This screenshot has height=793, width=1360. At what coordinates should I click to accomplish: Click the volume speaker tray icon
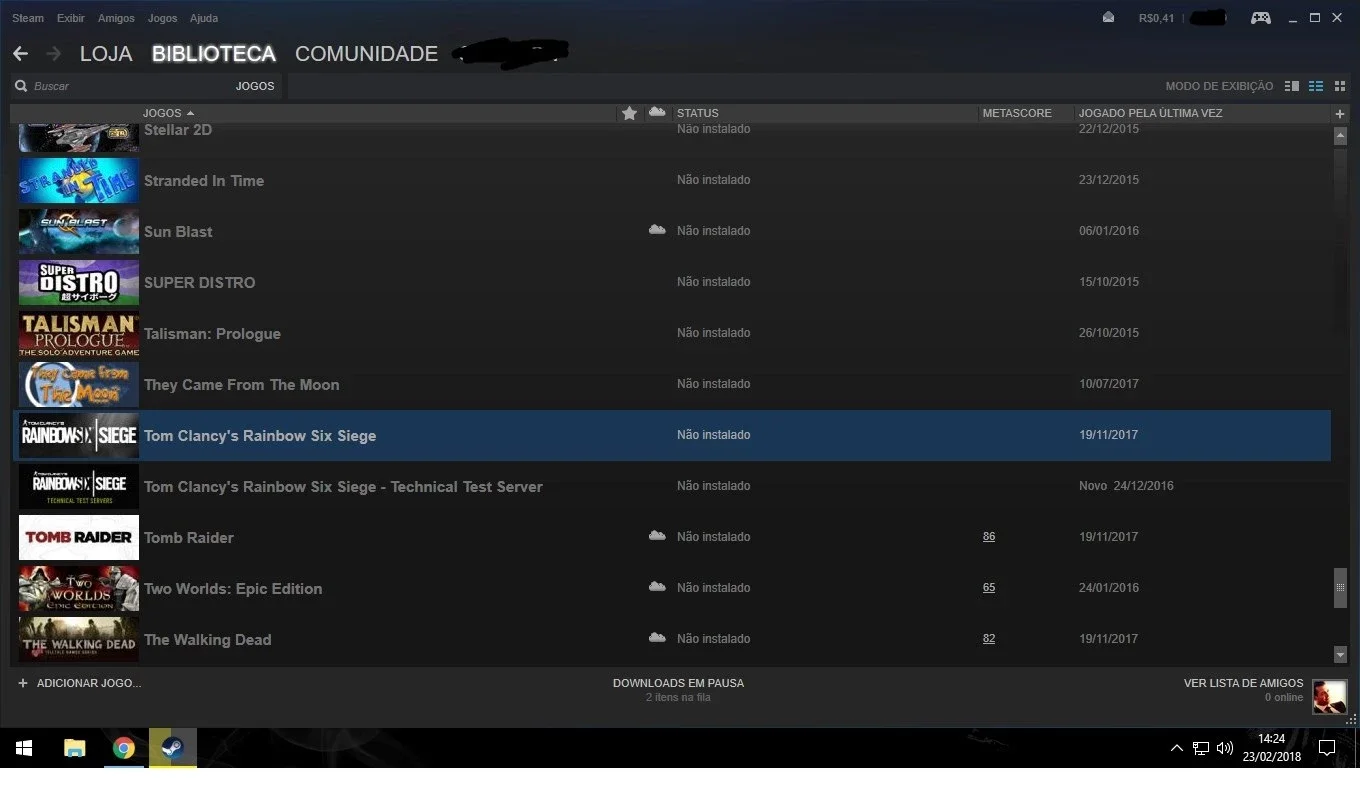coord(1225,748)
